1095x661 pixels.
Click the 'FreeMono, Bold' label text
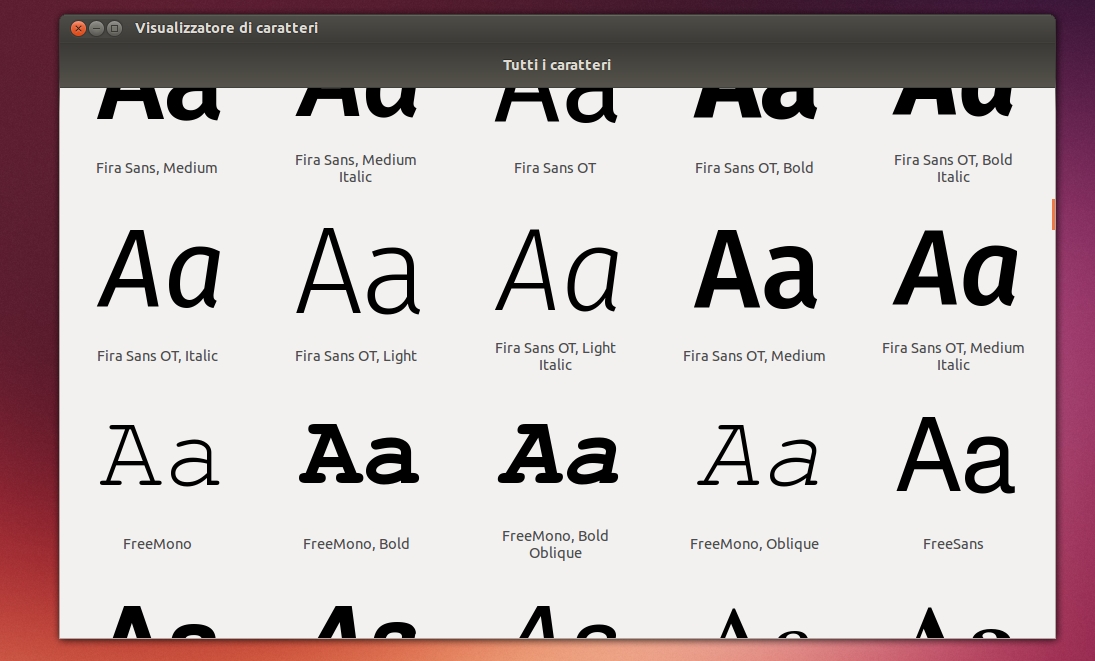click(x=356, y=544)
